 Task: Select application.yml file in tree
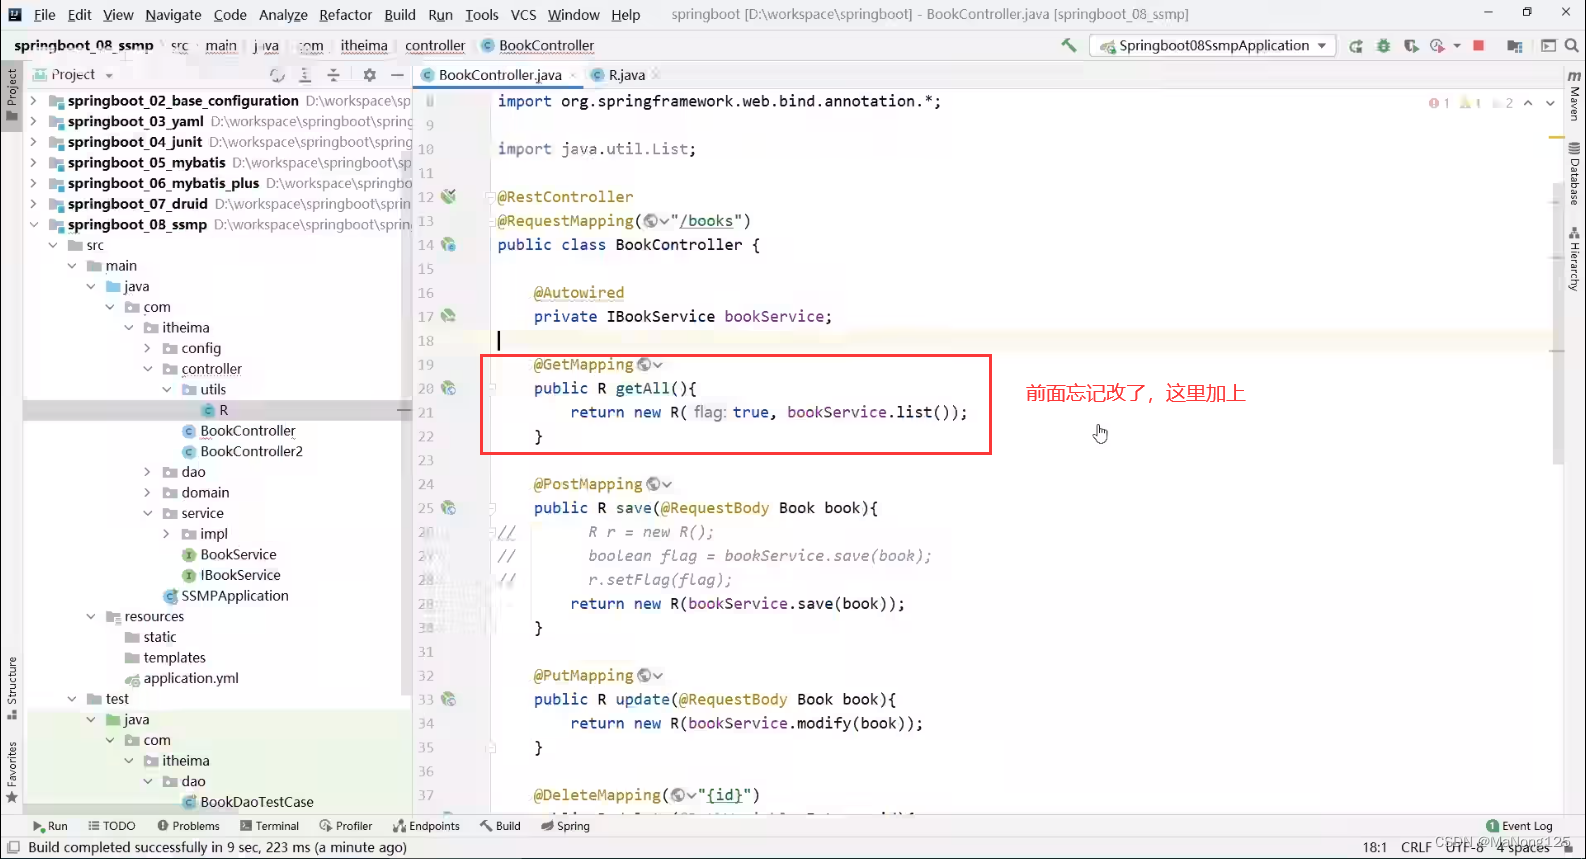point(191,678)
